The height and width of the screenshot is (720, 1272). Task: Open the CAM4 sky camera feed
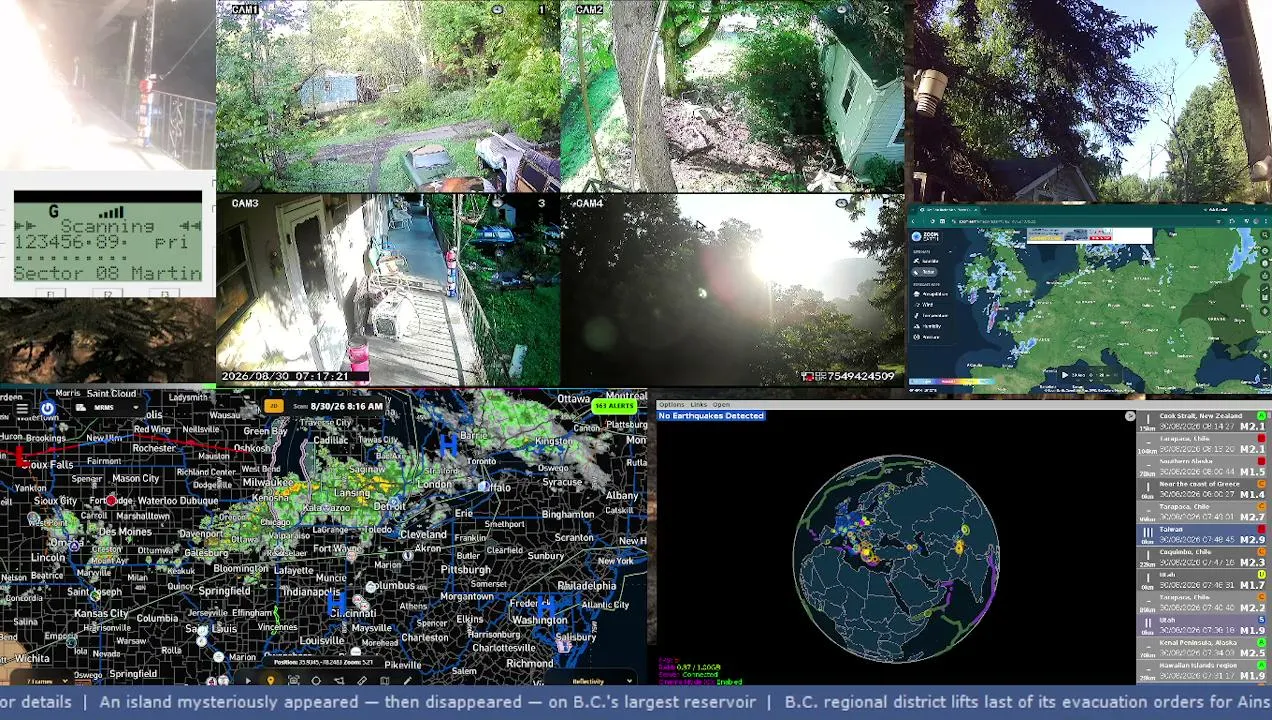click(x=733, y=289)
